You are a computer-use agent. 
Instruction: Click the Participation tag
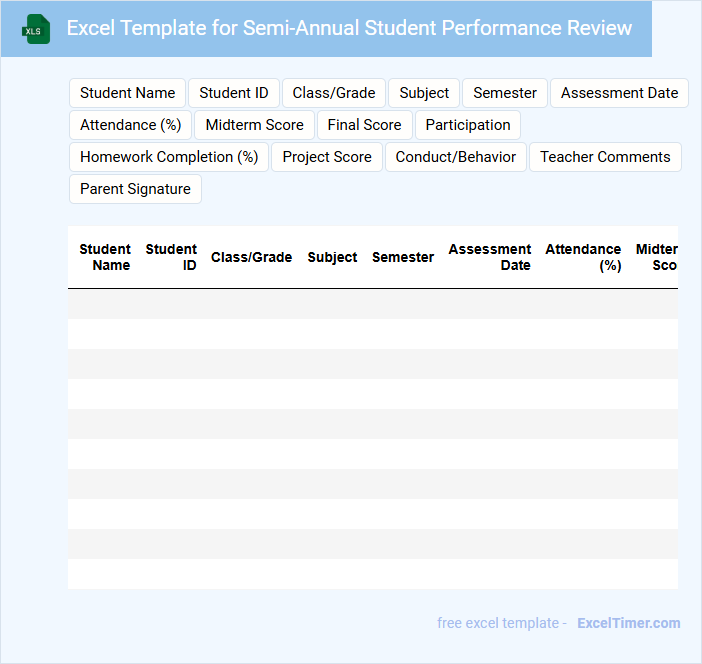[x=468, y=125]
